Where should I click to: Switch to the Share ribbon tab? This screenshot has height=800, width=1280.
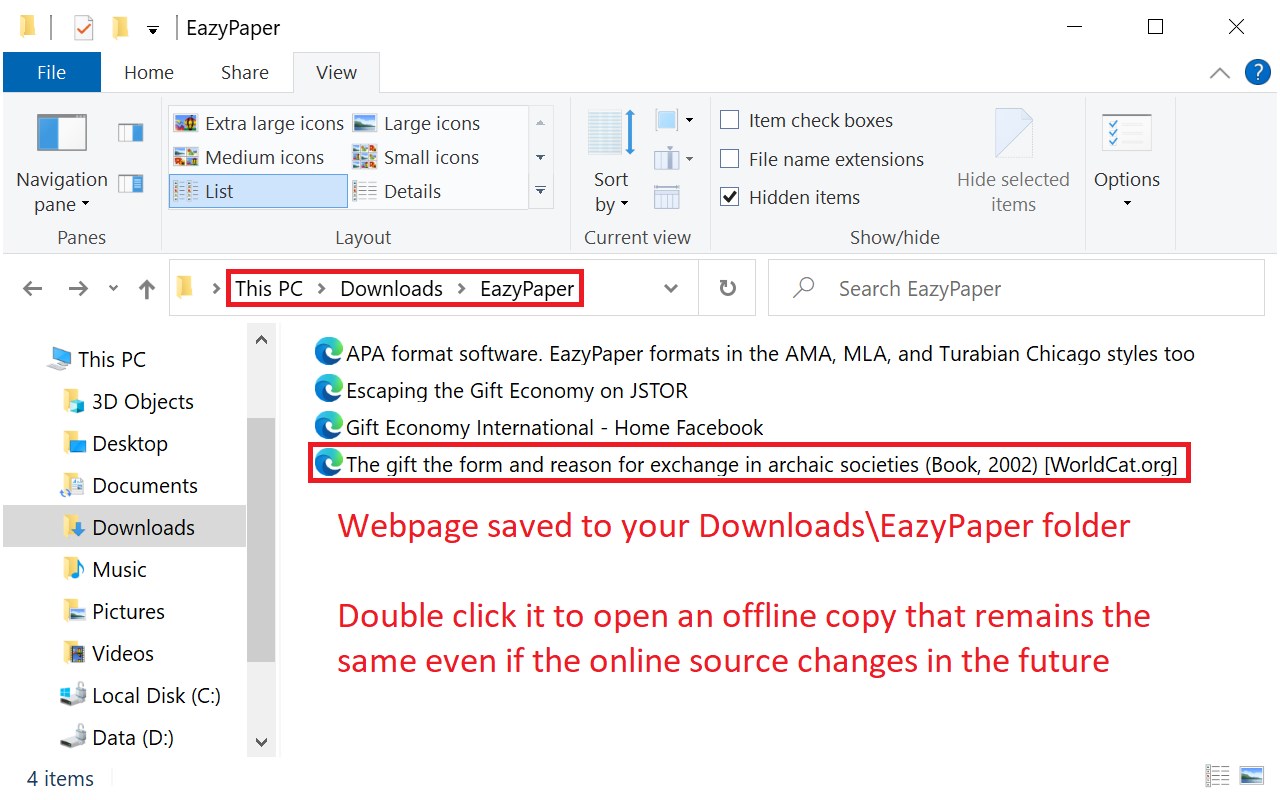pos(245,72)
